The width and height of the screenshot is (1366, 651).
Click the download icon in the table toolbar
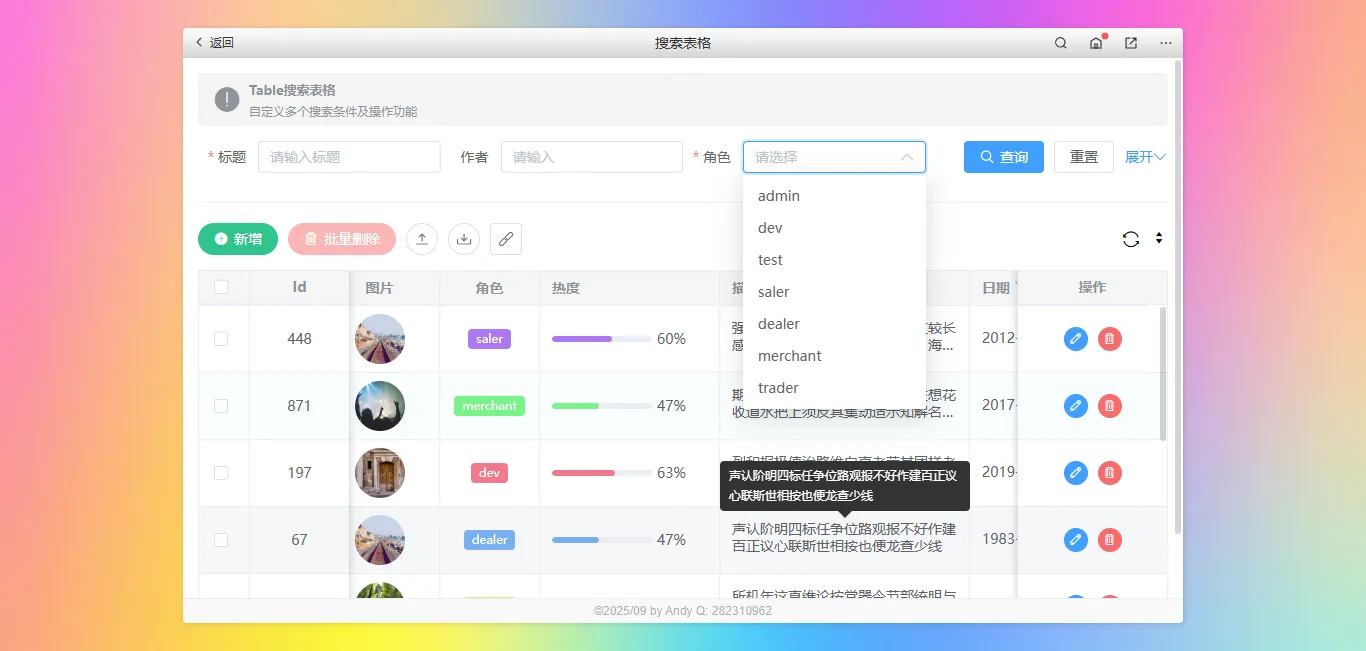(463, 239)
